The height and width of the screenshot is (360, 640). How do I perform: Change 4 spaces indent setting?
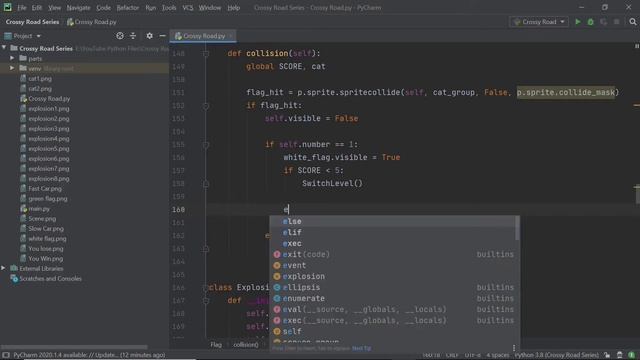(x=497, y=355)
